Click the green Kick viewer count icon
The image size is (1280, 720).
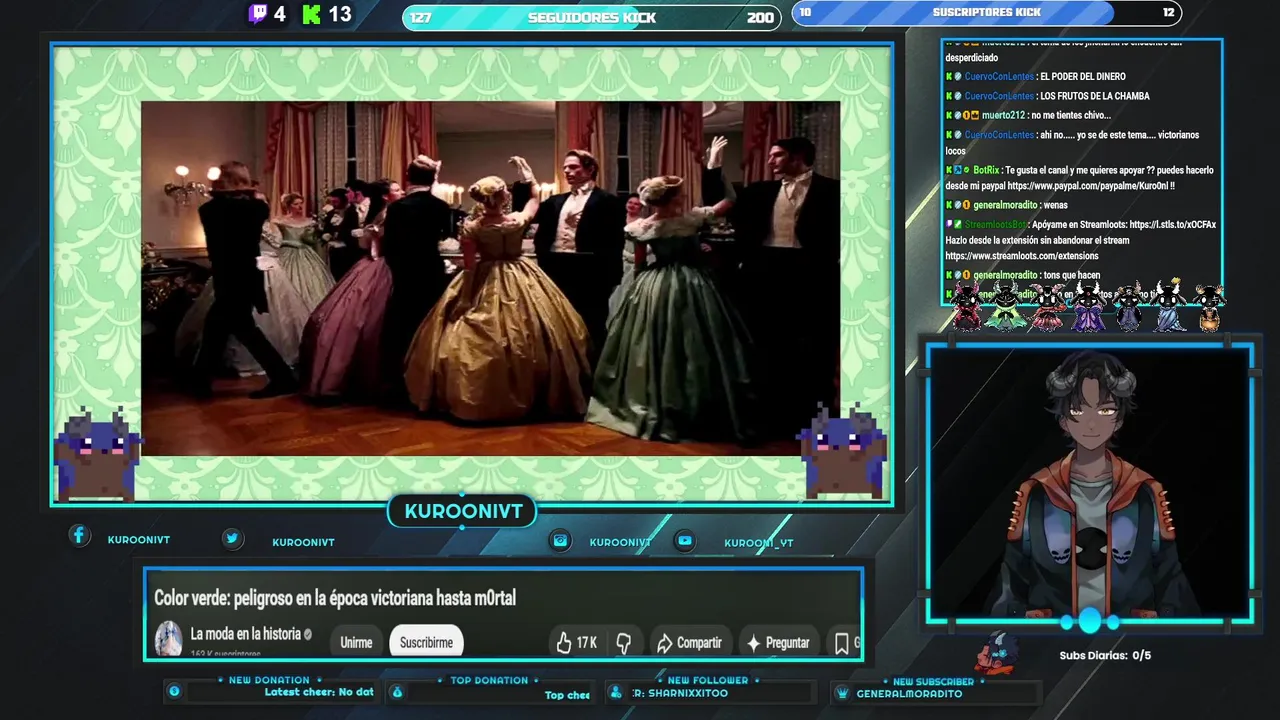click(x=312, y=14)
